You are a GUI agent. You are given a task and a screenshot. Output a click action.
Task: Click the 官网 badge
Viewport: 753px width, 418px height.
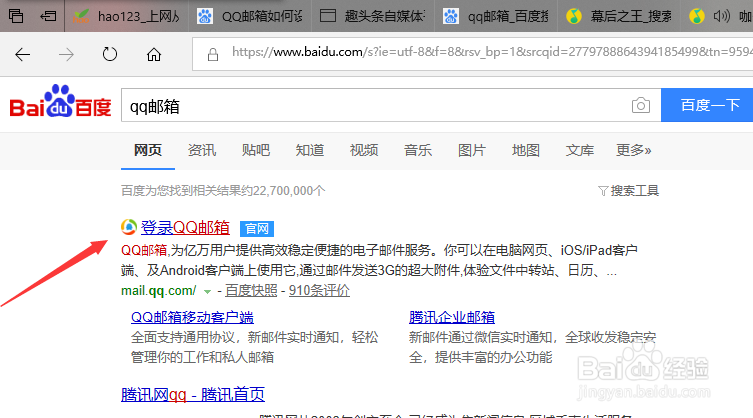pyautogui.click(x=257, y=229)
